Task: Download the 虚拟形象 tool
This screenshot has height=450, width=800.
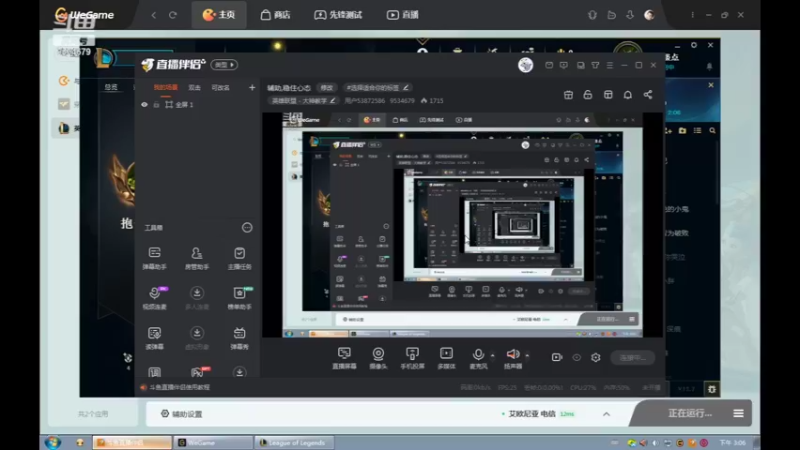Action: pos(196,338)
